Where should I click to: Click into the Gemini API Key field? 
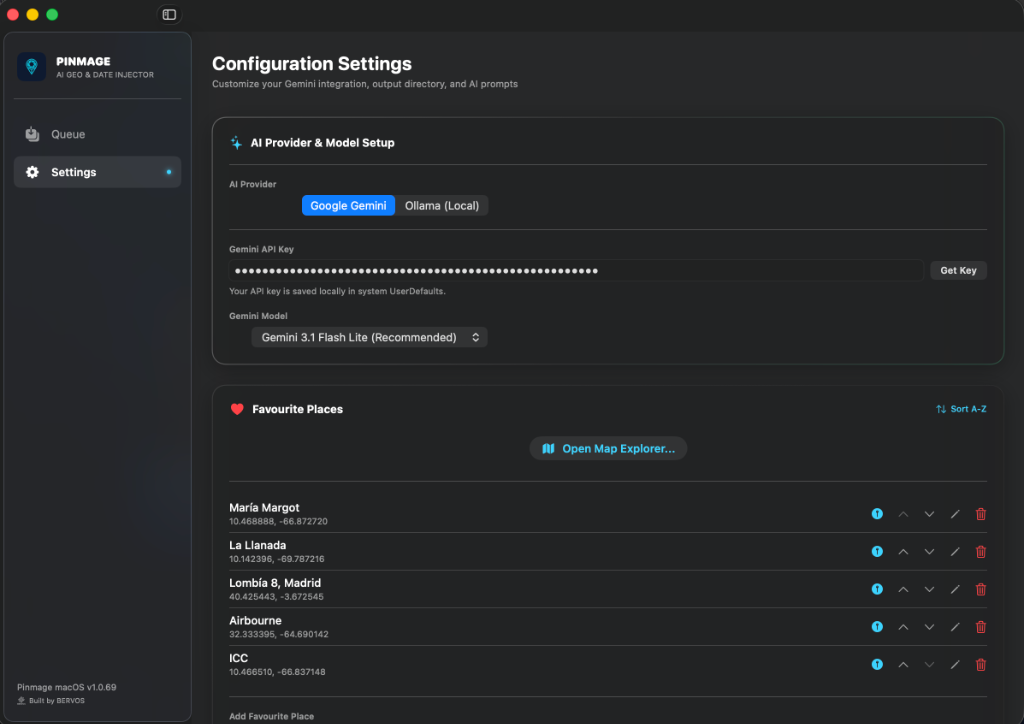pyautogui.click(x=575, y=270)
